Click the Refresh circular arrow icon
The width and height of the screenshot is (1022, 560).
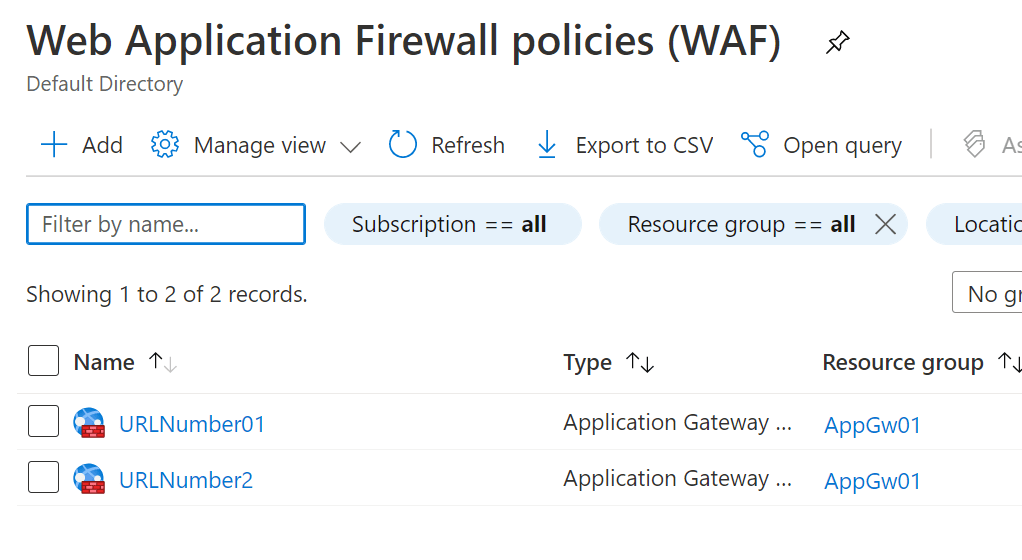[402, 145]
